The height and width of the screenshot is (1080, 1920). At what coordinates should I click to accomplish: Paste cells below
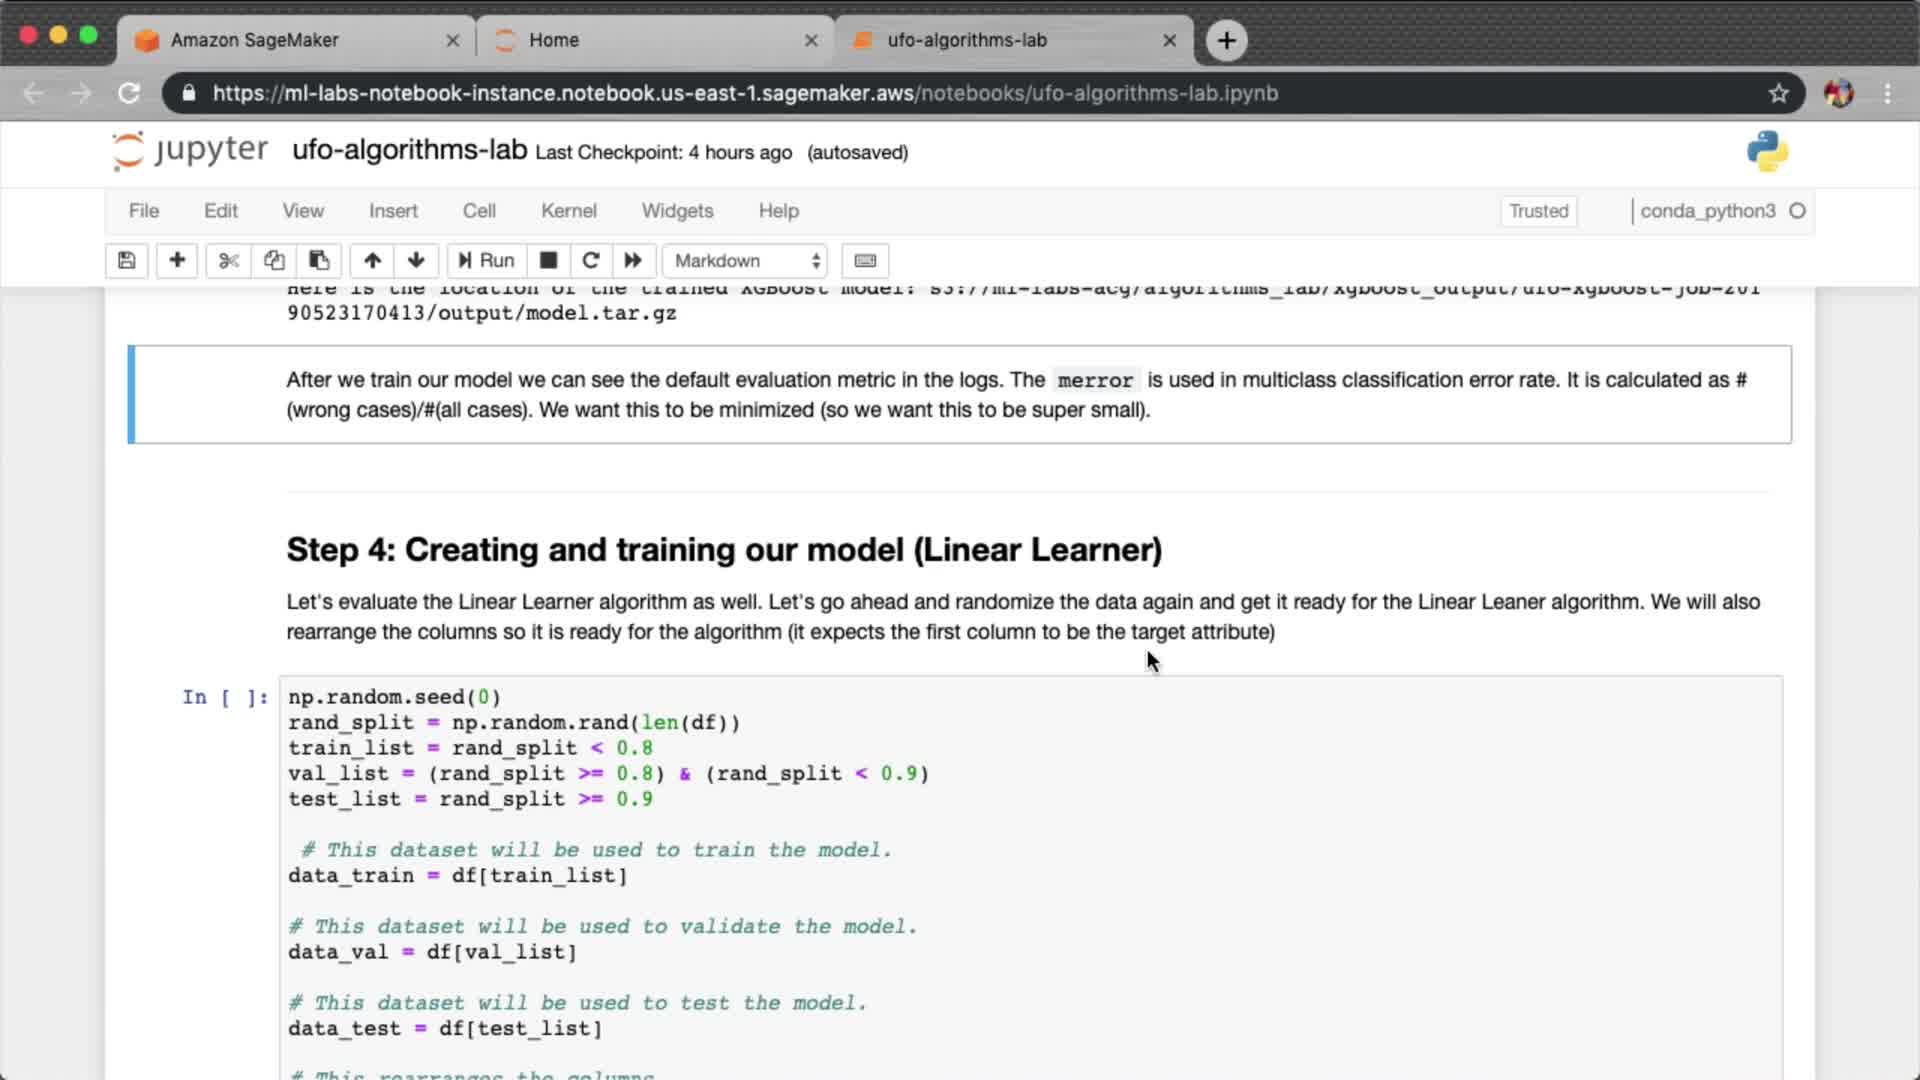click(x=319, y=260)
